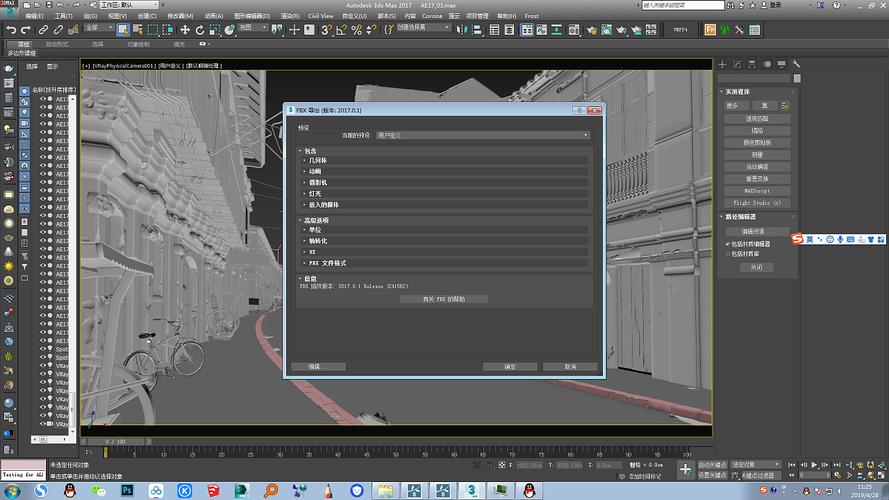
Task: Open the Material Editor from toolbar
Action: [x=576, y=30]
